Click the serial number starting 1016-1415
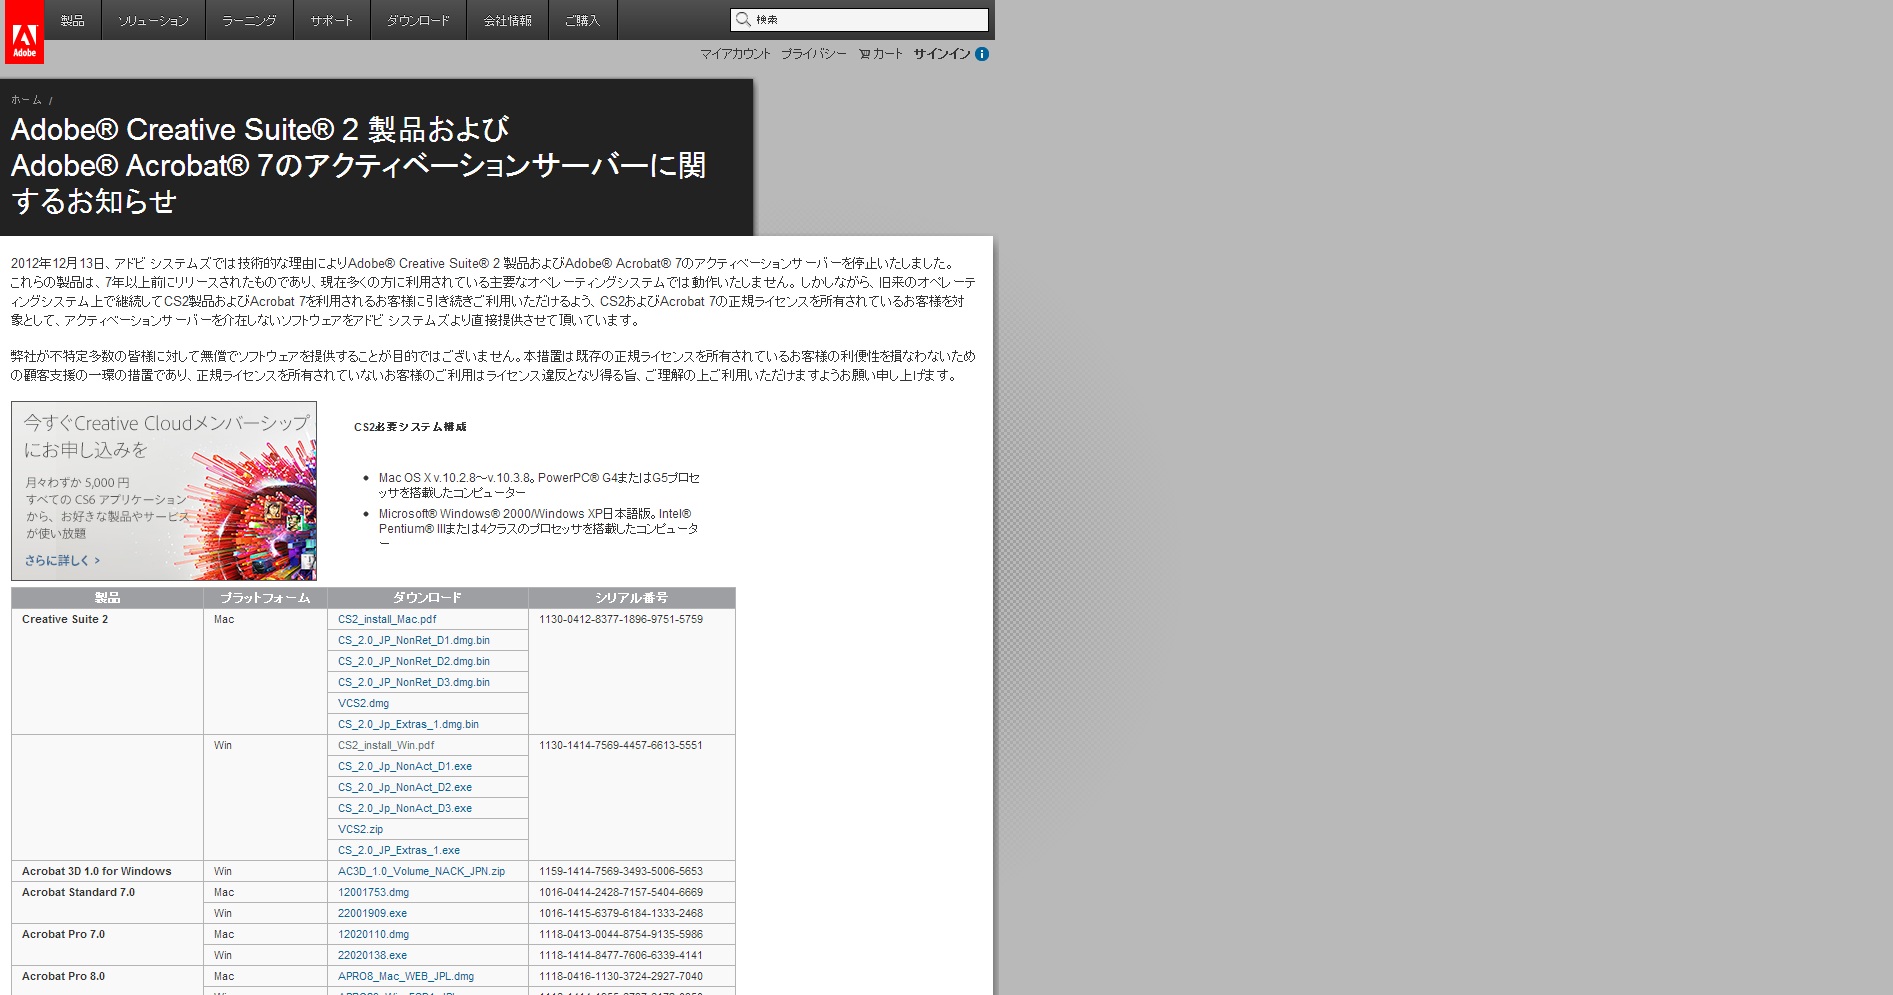 point(621,914)
